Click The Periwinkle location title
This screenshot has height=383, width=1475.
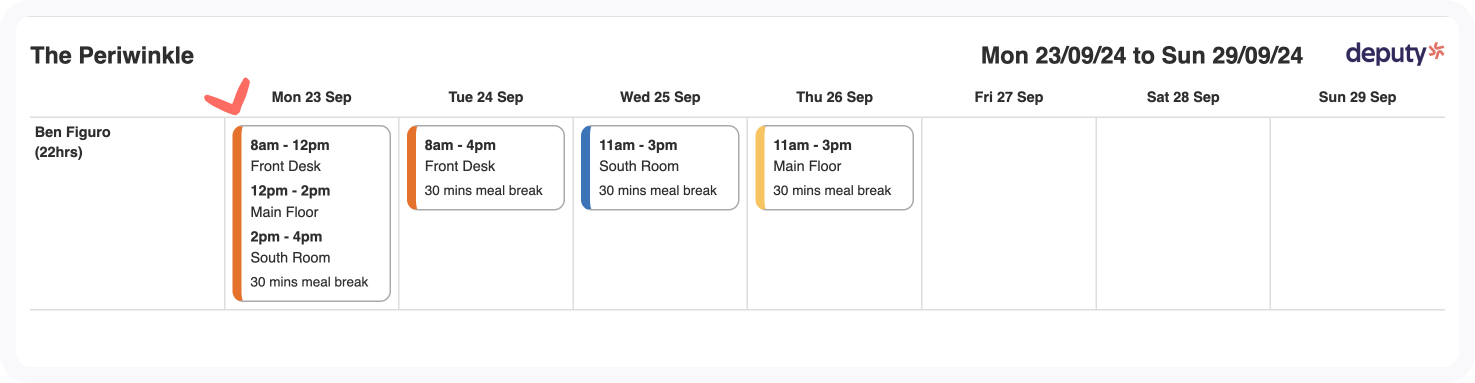[112, 55]
